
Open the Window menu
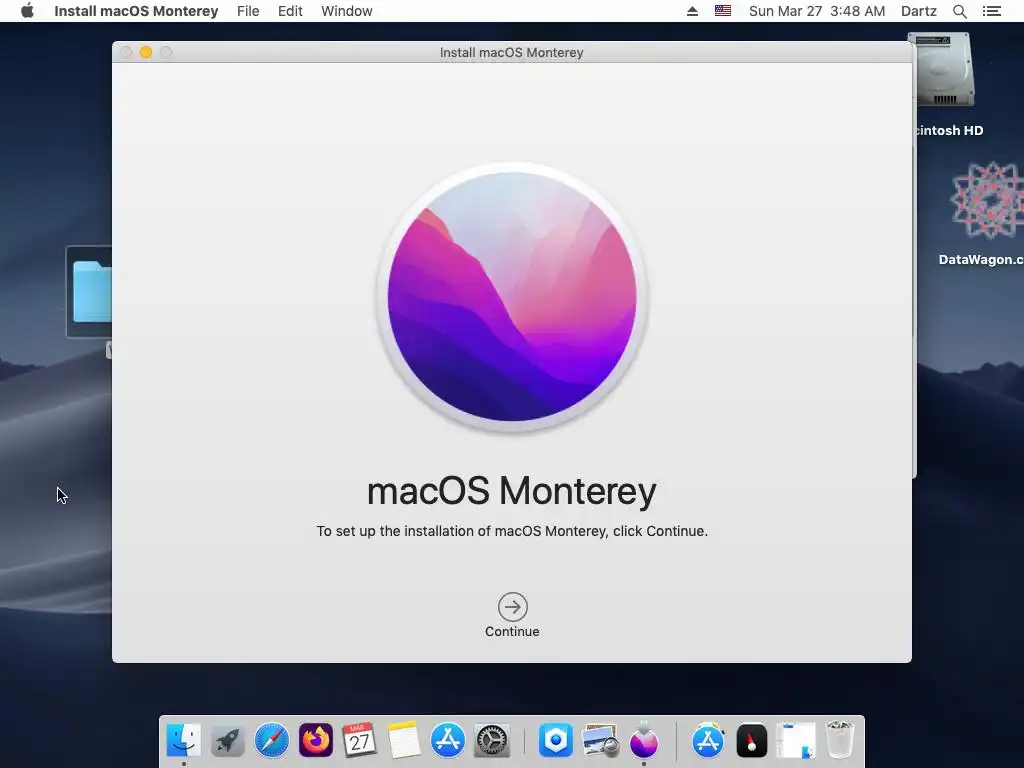point(347,11)
